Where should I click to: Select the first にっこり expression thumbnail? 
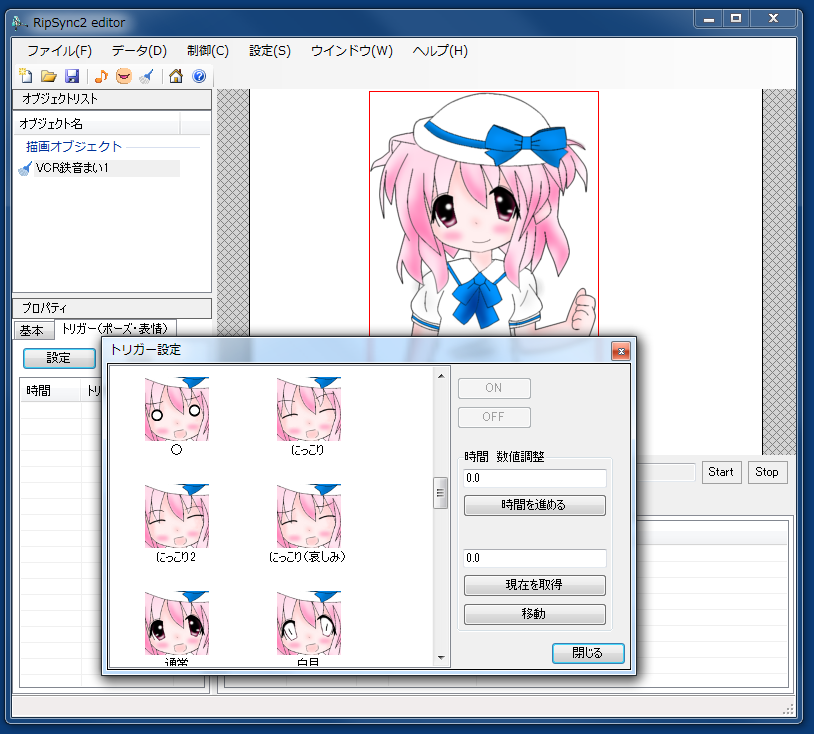click(x=308, y=409)
